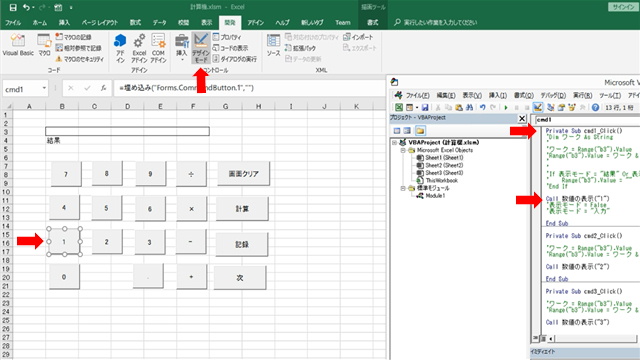Click サインイン (Sign in) button
The image size is (640, 360).
(x=623, y=7)
